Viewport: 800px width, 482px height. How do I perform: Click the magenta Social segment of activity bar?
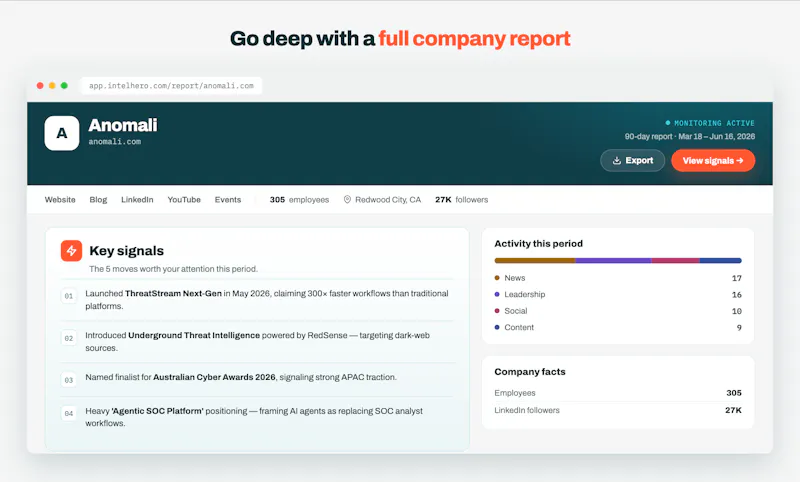675,261
